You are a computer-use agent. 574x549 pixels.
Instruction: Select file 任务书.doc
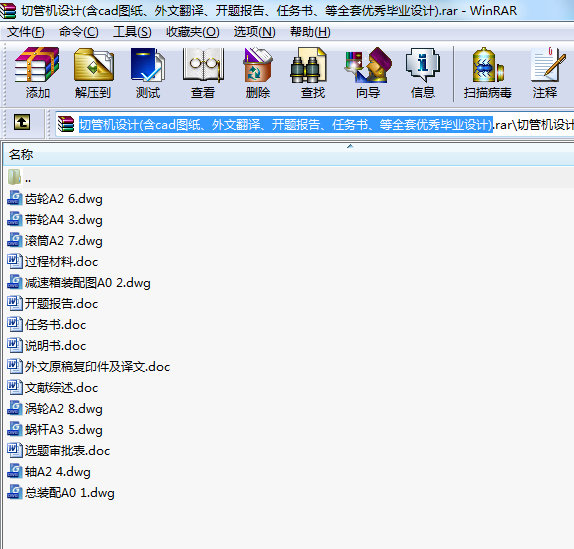tap(47, 324)
